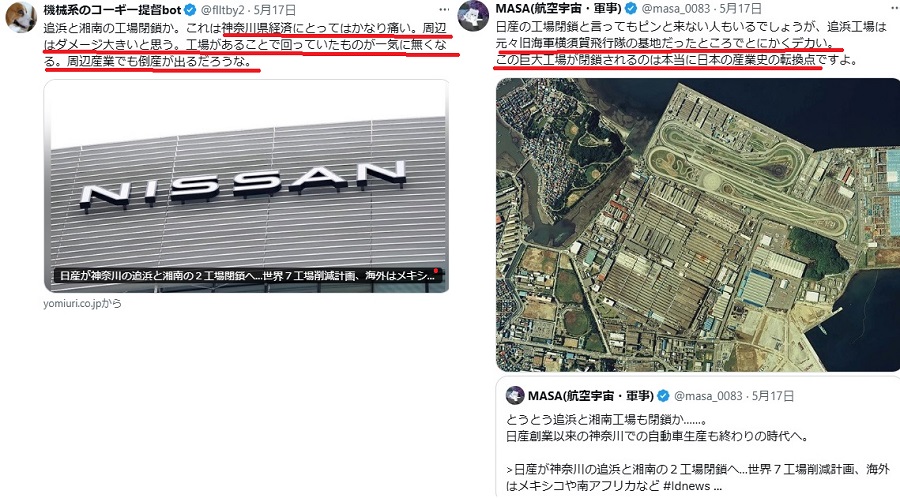Open 5月17日 timestamp of top MASA tweet
The image size is (900, 498).
pos(740,9)
